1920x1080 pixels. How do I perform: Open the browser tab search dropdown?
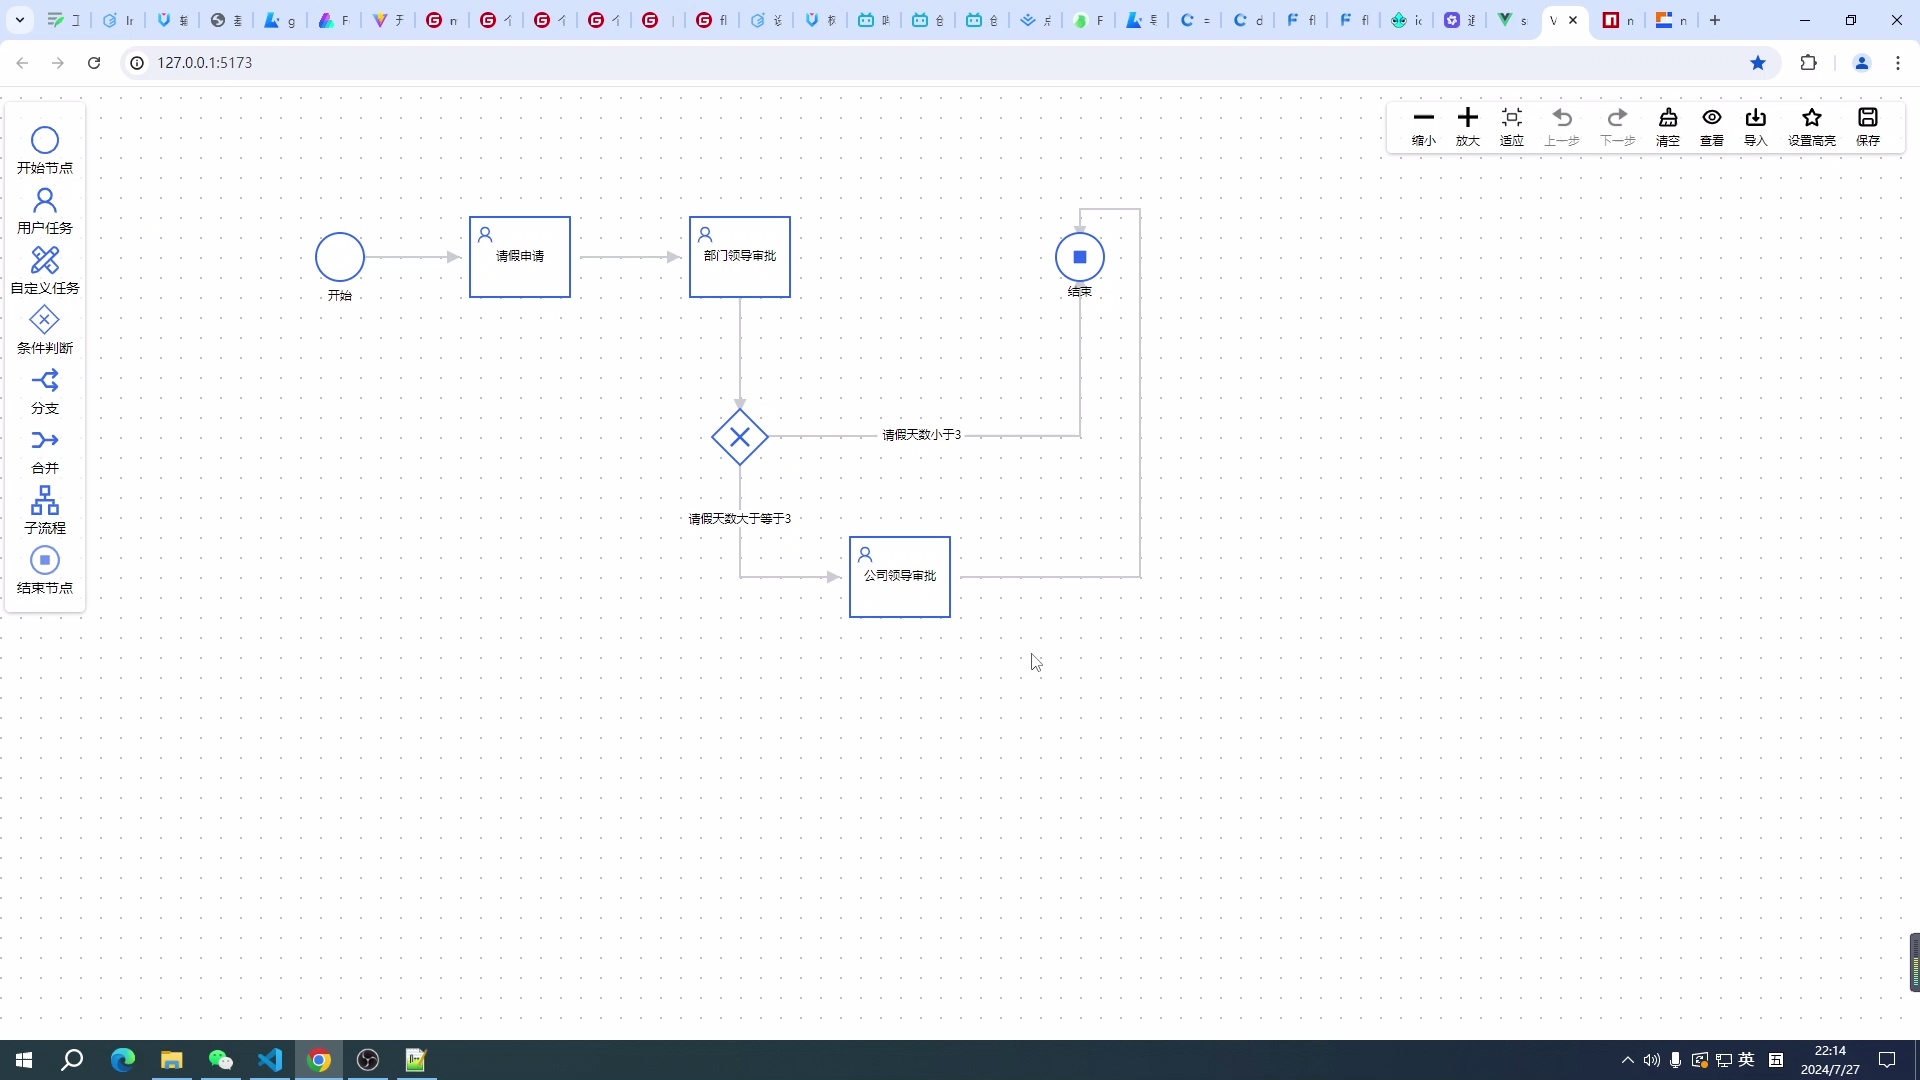[x=19, y=19]
